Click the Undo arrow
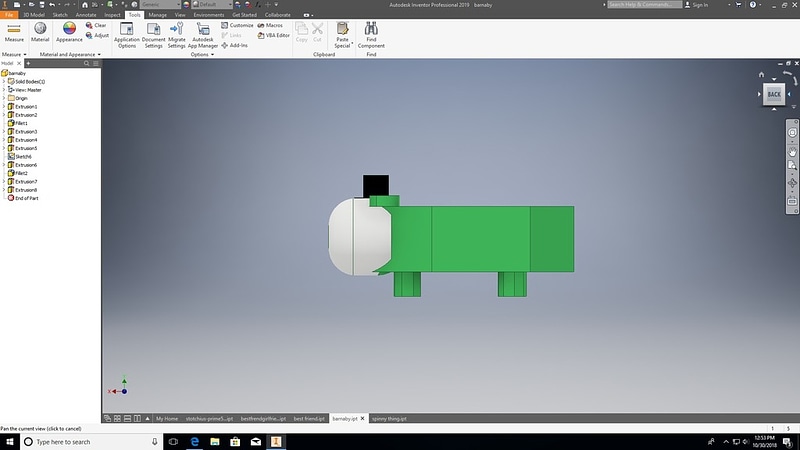 pos(52,5)
